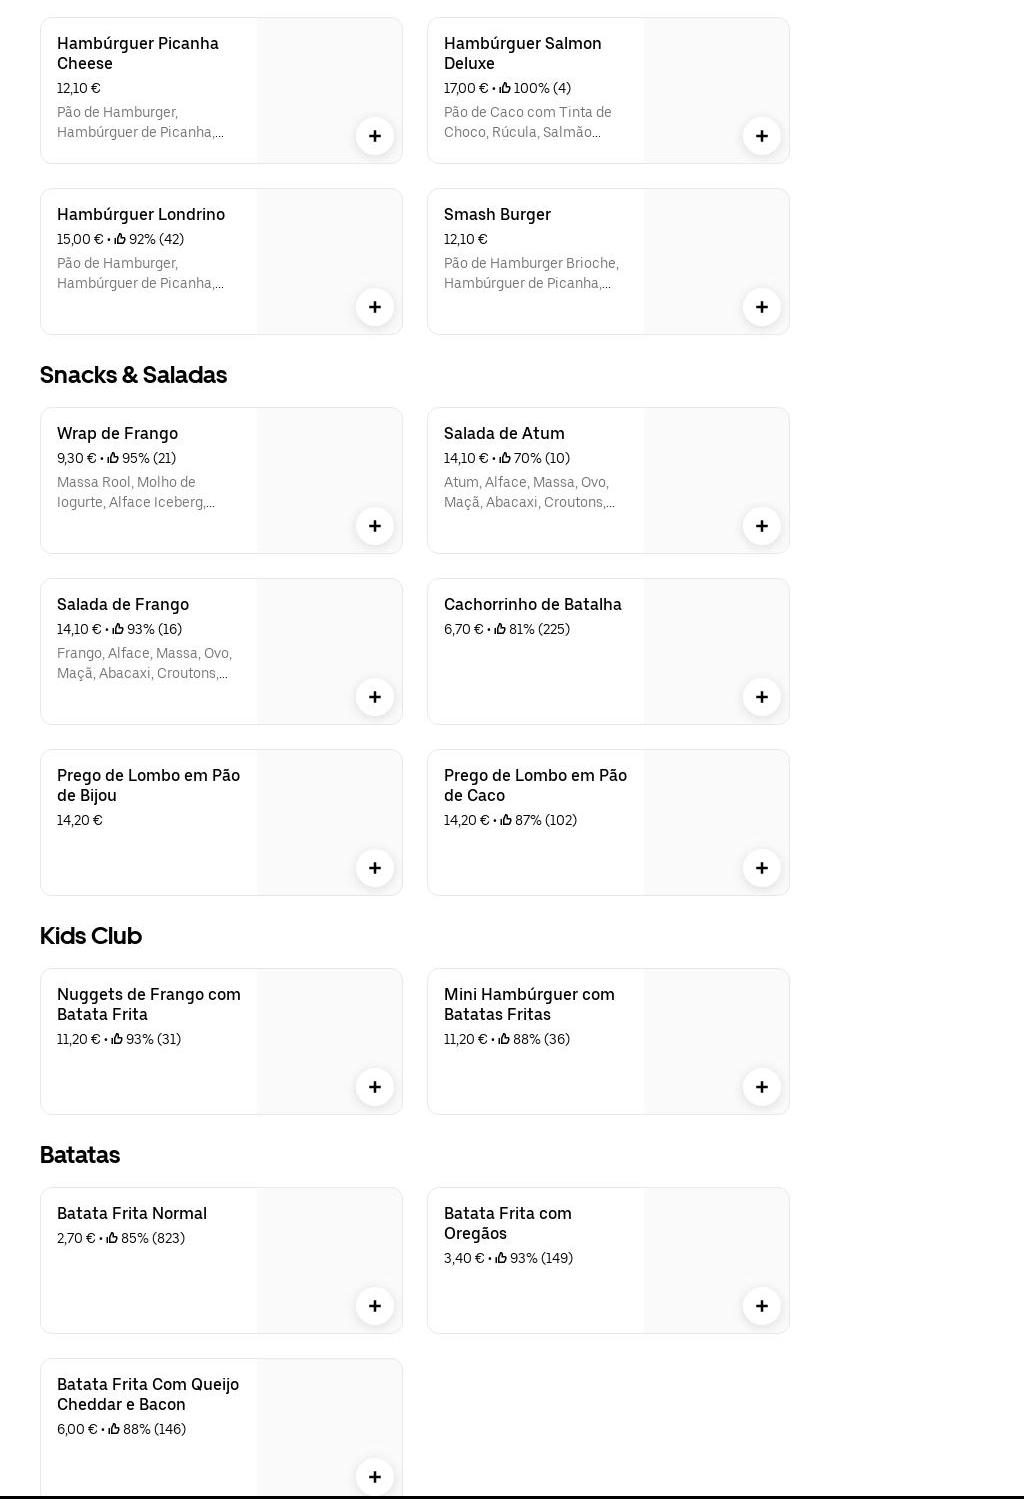Add Hambúrguer Salmon Deluxe to order
The height and width of the screenshot is (1499, 1024).
point(762,136)
